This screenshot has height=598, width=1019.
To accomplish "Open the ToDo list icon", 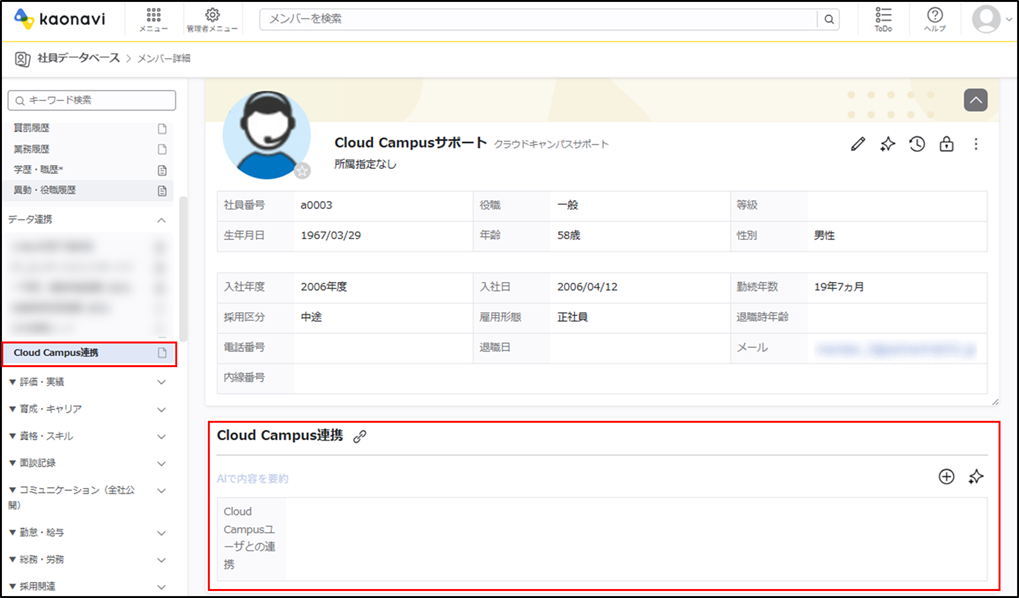I will coord(883,20).
